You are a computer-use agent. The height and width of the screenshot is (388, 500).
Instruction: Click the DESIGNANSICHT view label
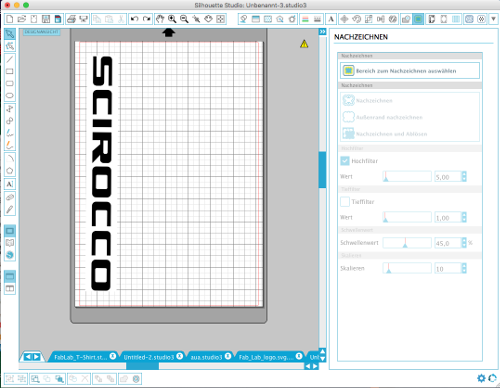42,32
